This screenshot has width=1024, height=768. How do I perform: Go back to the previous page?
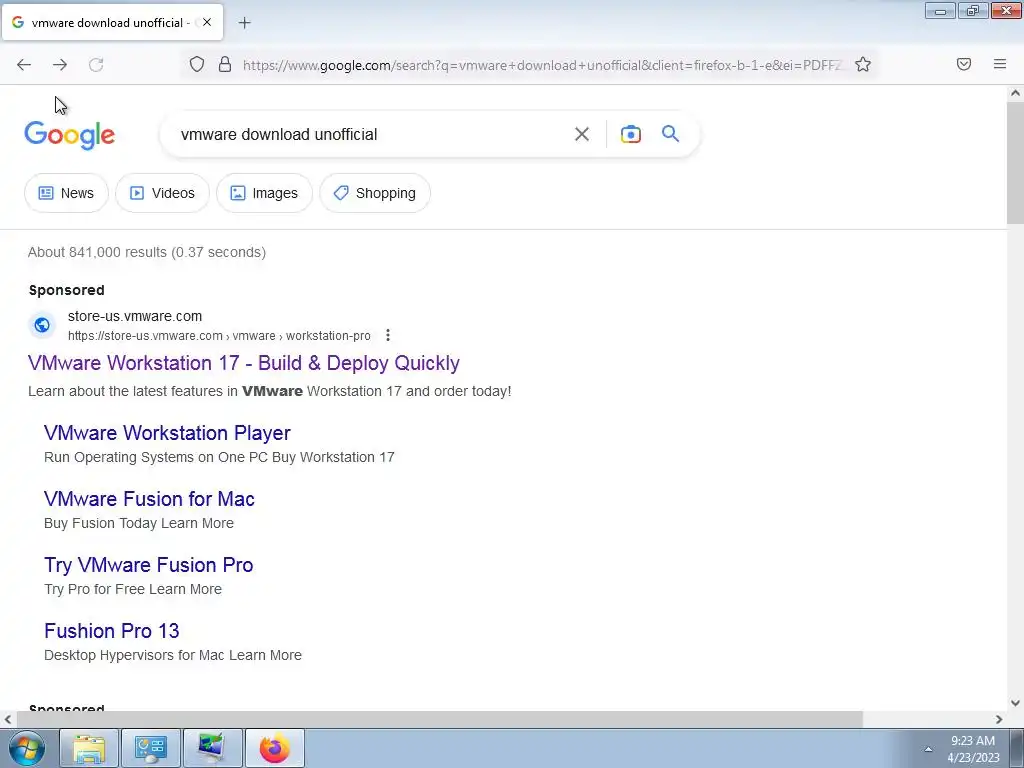click(x=24, y=65)
